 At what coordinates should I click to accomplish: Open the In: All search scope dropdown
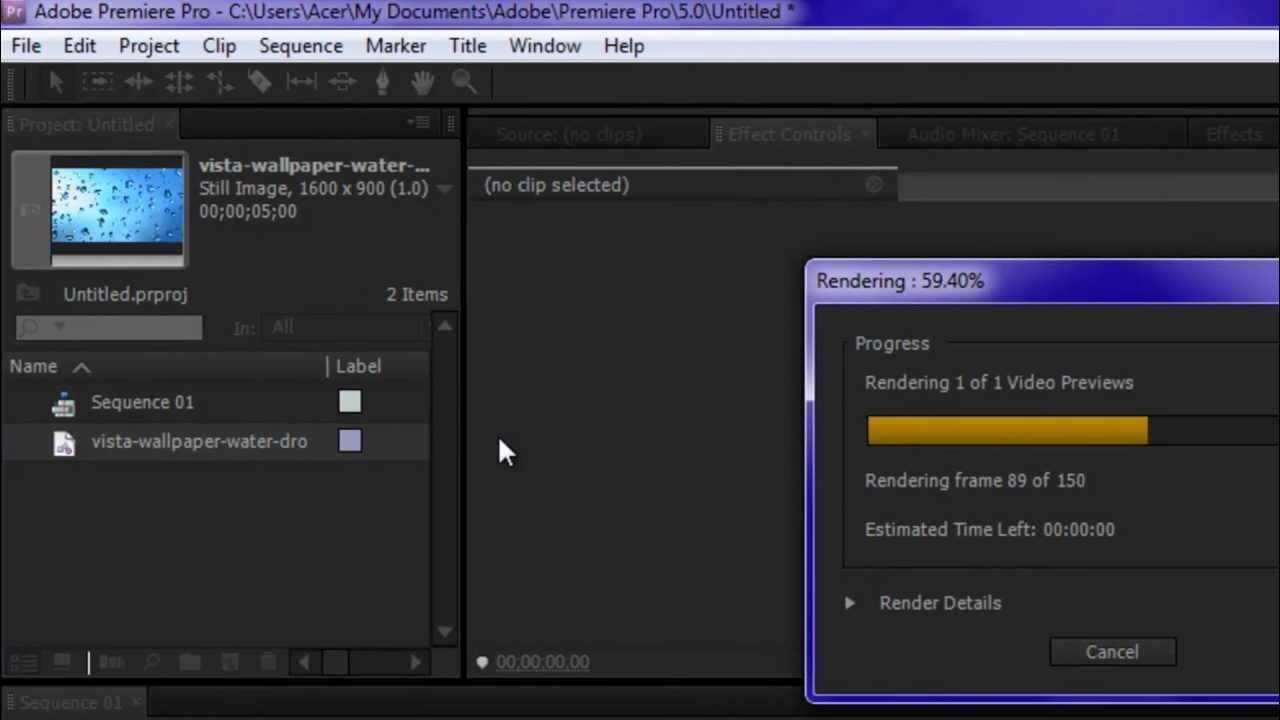345,327
